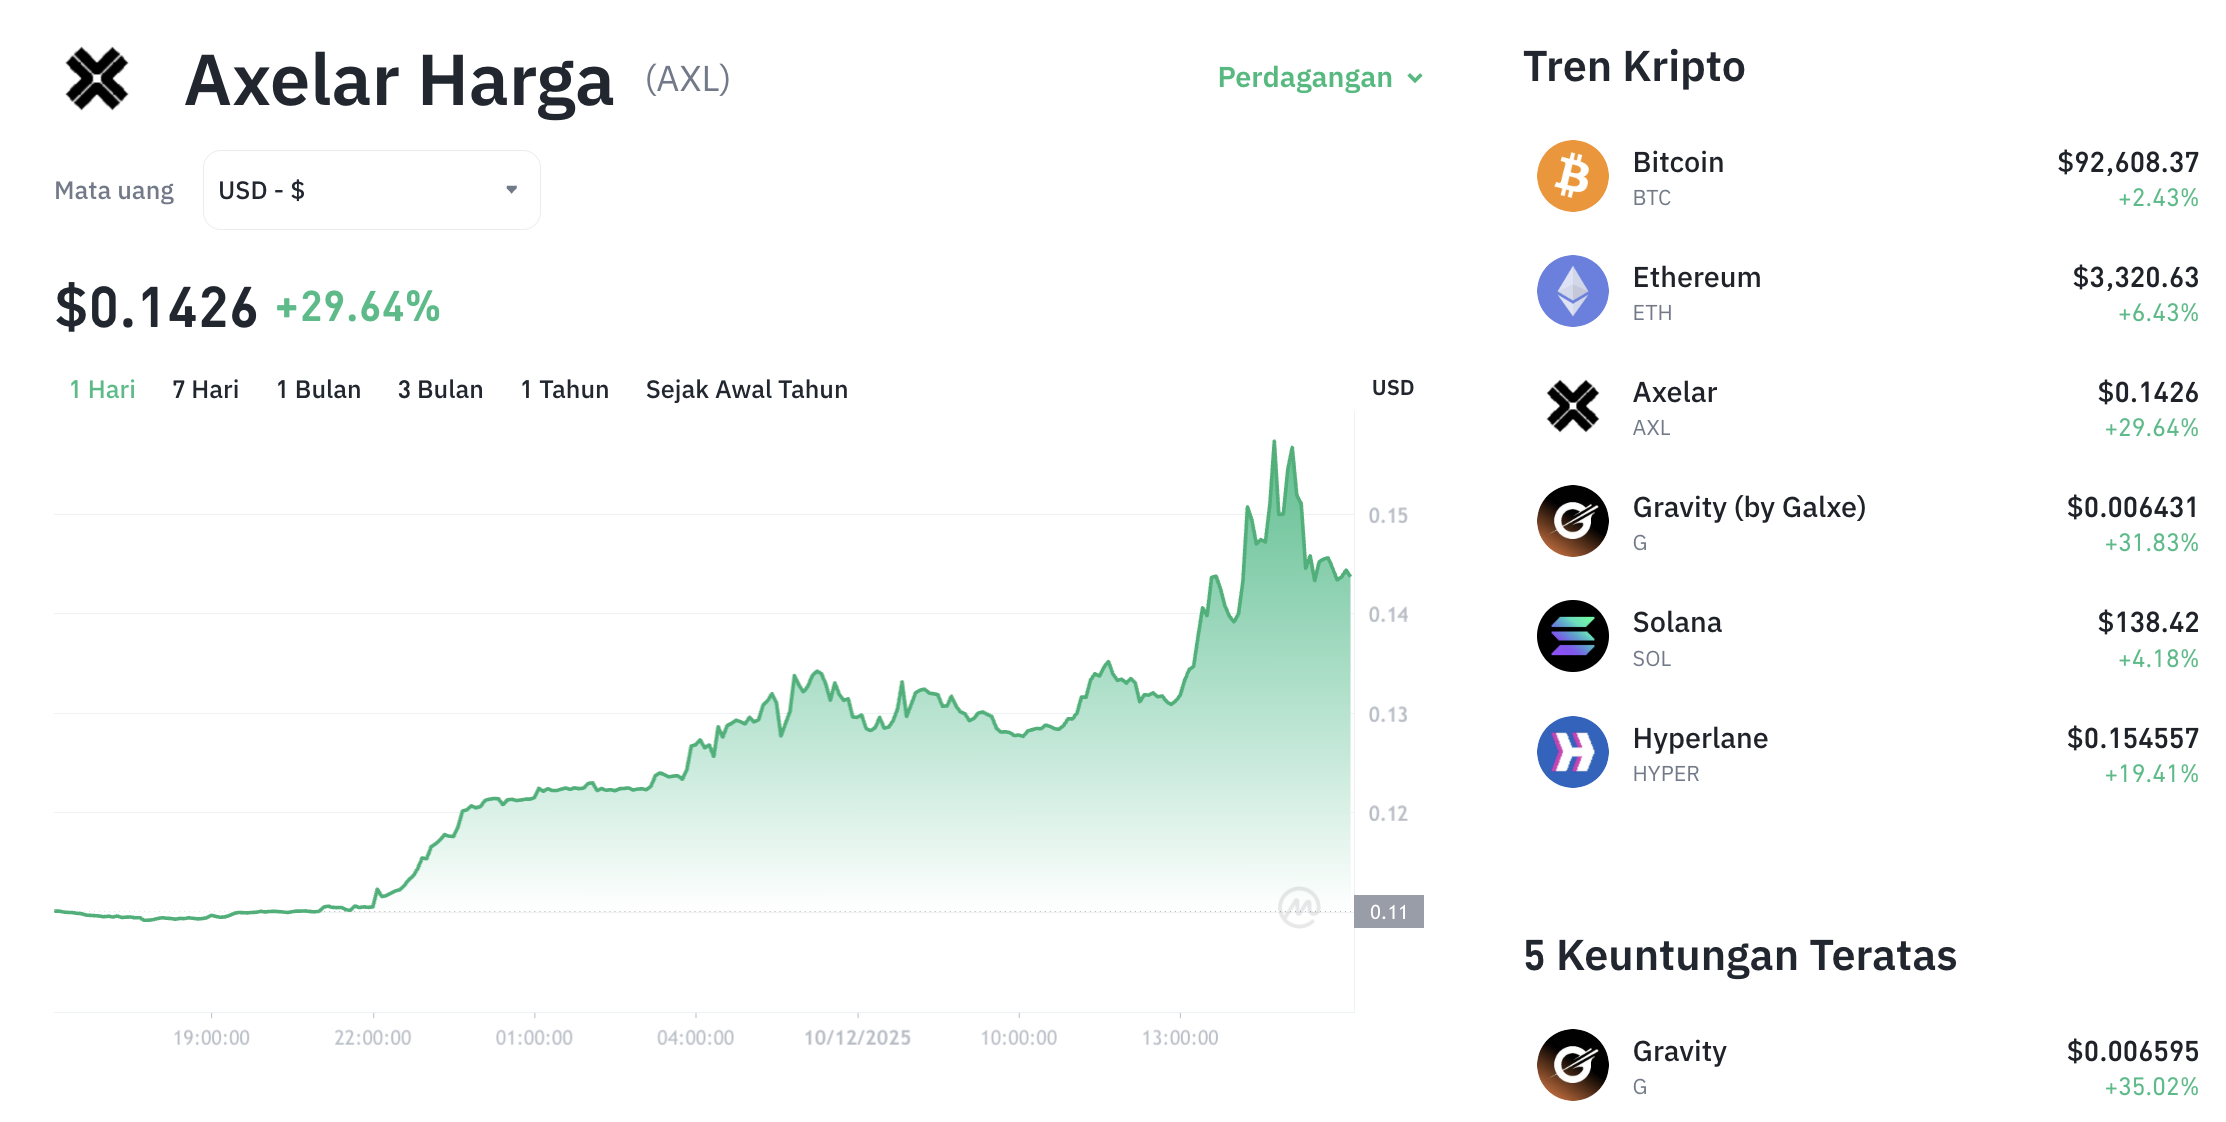Select the 1 Tahun range
The height and width of the screenshot is (1122, 2226).
[564, 390]
